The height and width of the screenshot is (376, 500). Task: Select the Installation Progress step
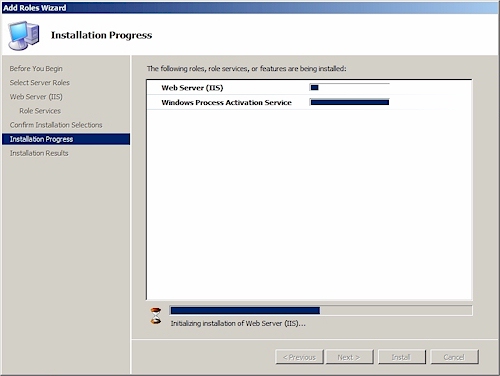point(66,139)
